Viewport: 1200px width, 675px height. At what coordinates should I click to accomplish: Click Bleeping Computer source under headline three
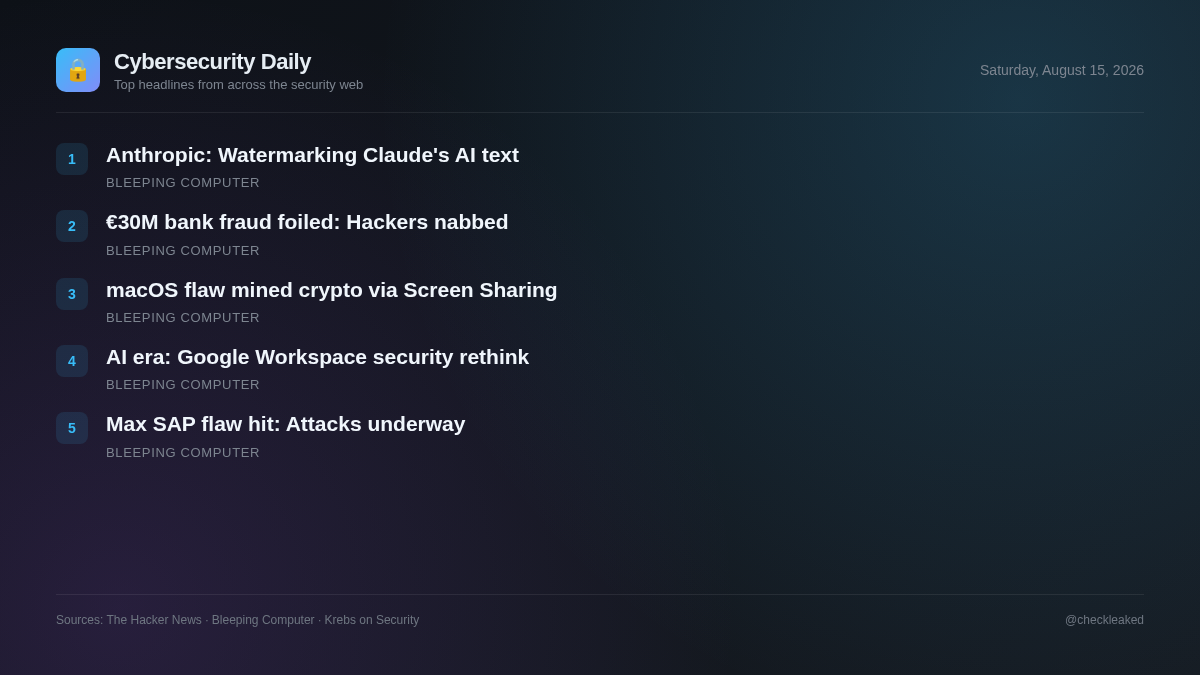point(183,318)
